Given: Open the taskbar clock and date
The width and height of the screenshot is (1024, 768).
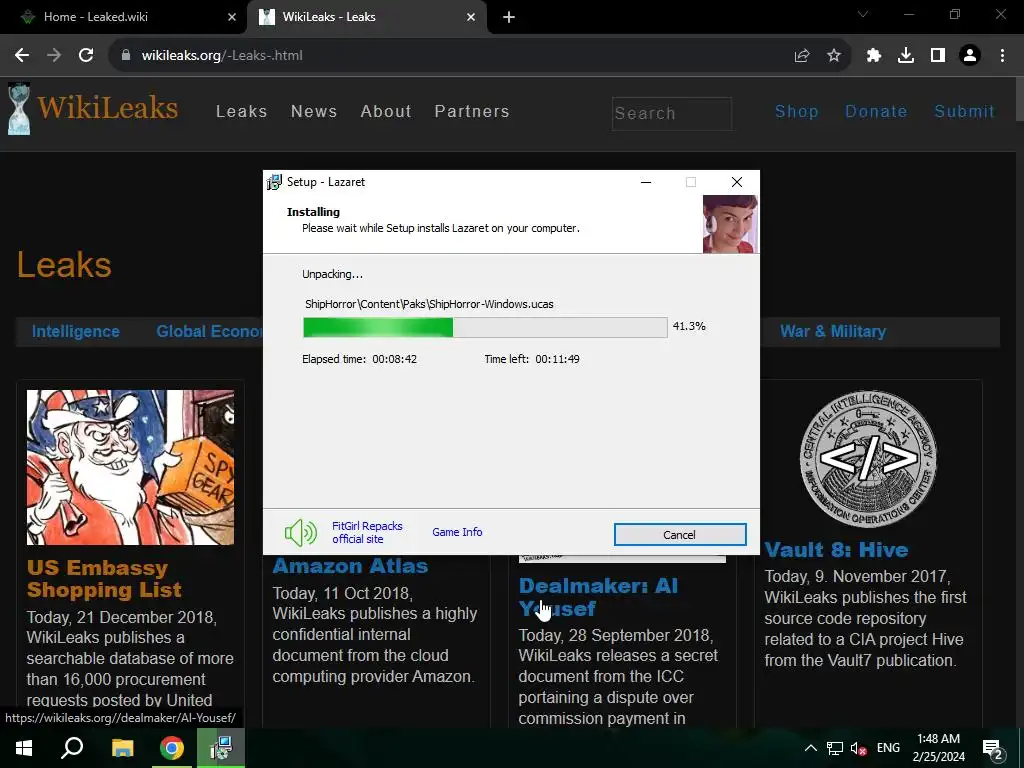Looking at the screenshot, I should (938, 748).
